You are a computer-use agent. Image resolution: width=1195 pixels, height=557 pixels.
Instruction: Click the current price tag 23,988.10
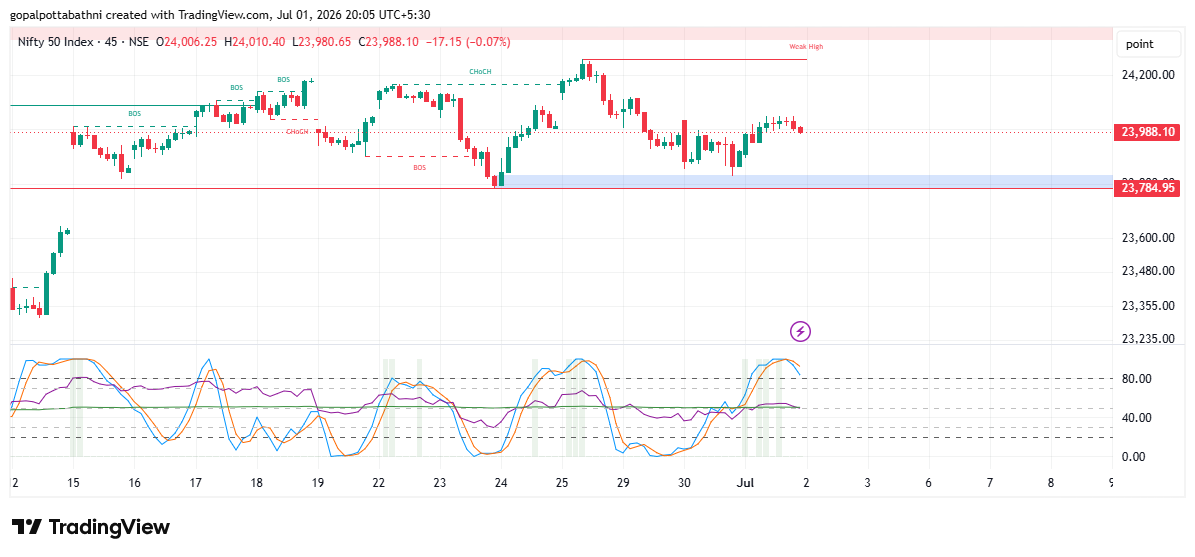(x=1146, y=132)
